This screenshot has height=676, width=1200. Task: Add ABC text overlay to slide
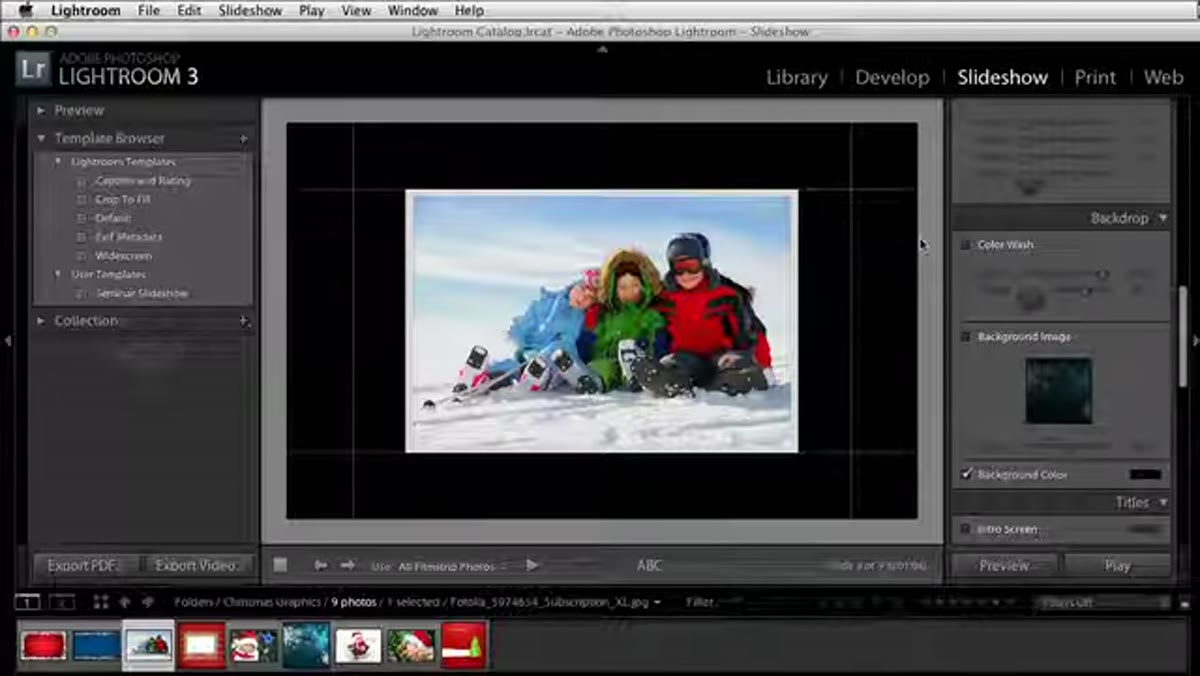click(649, 565)
